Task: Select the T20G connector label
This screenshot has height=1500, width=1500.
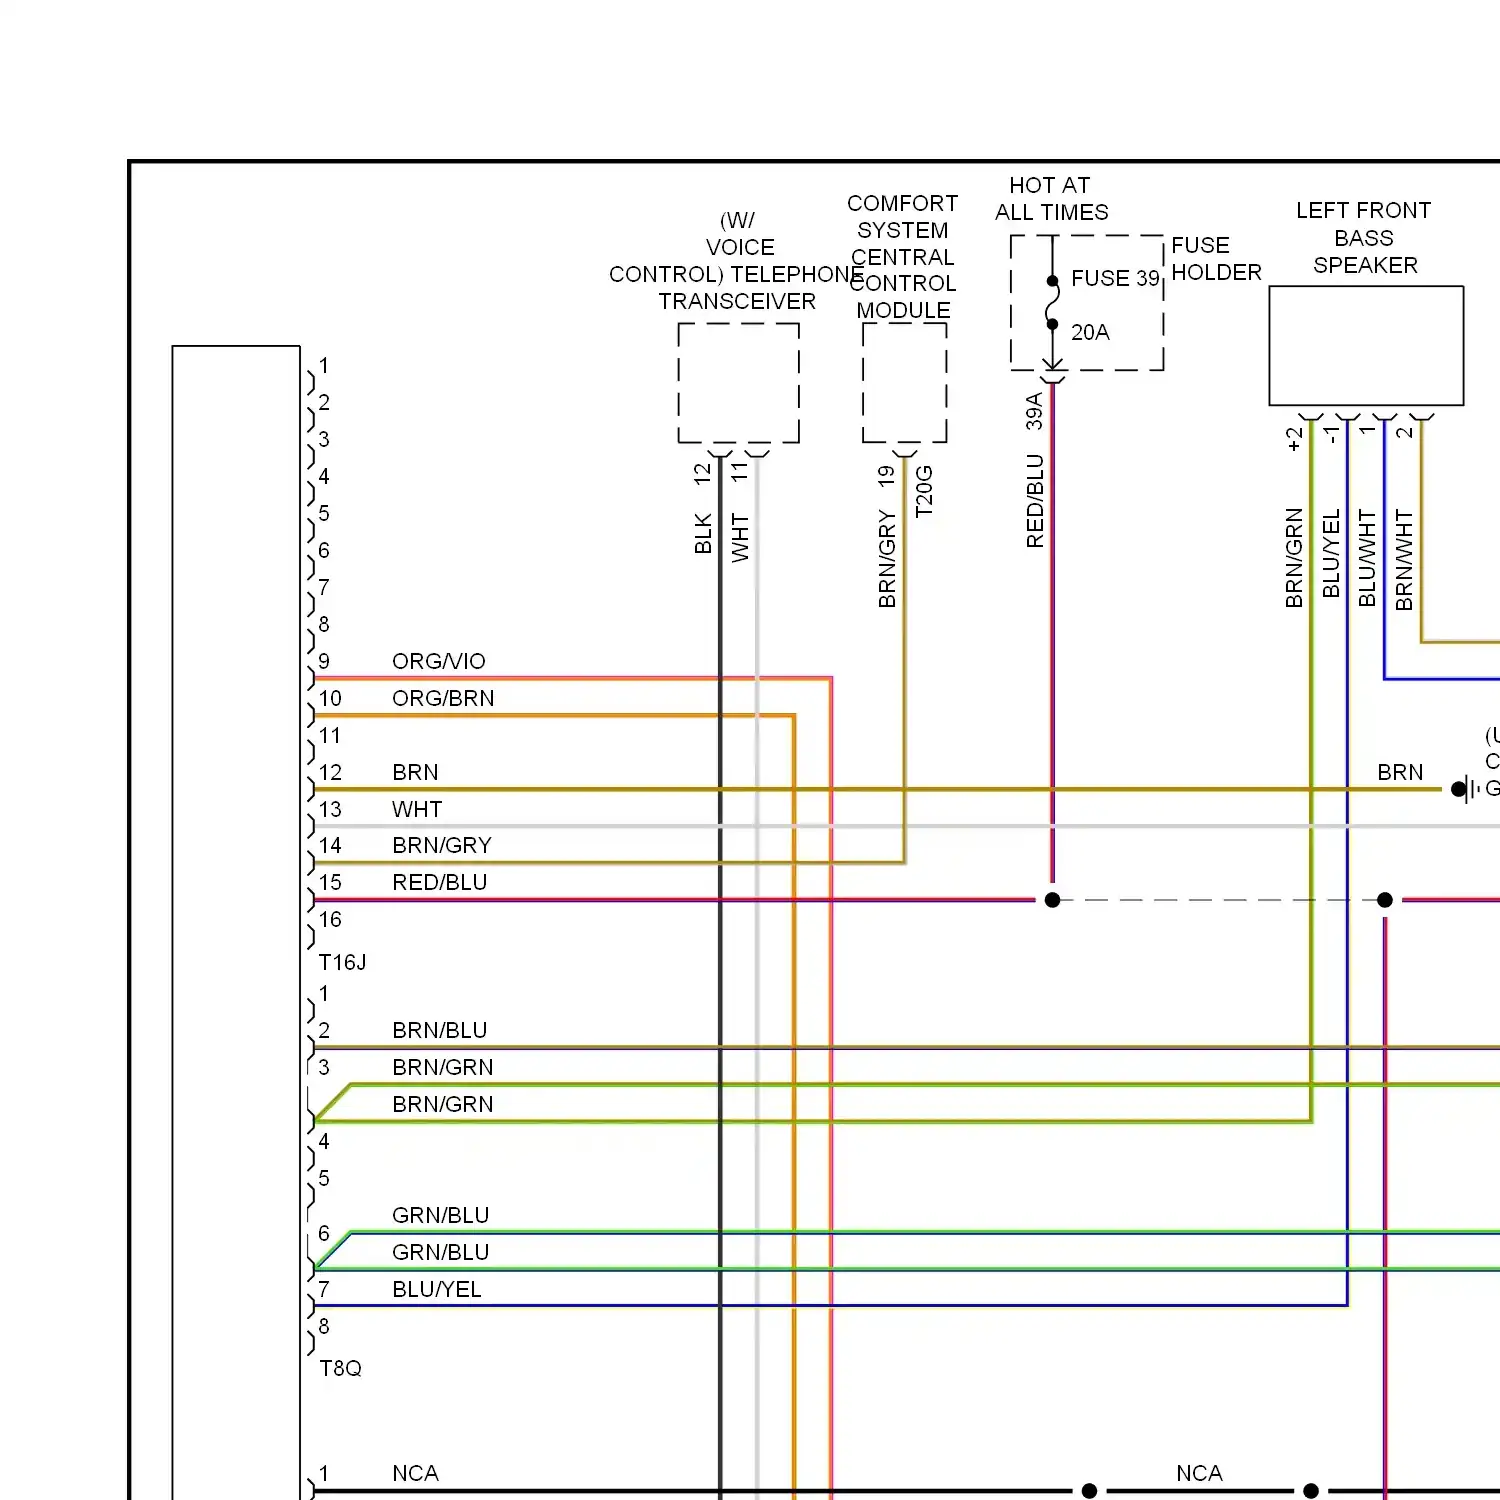Action: [924, 491]
